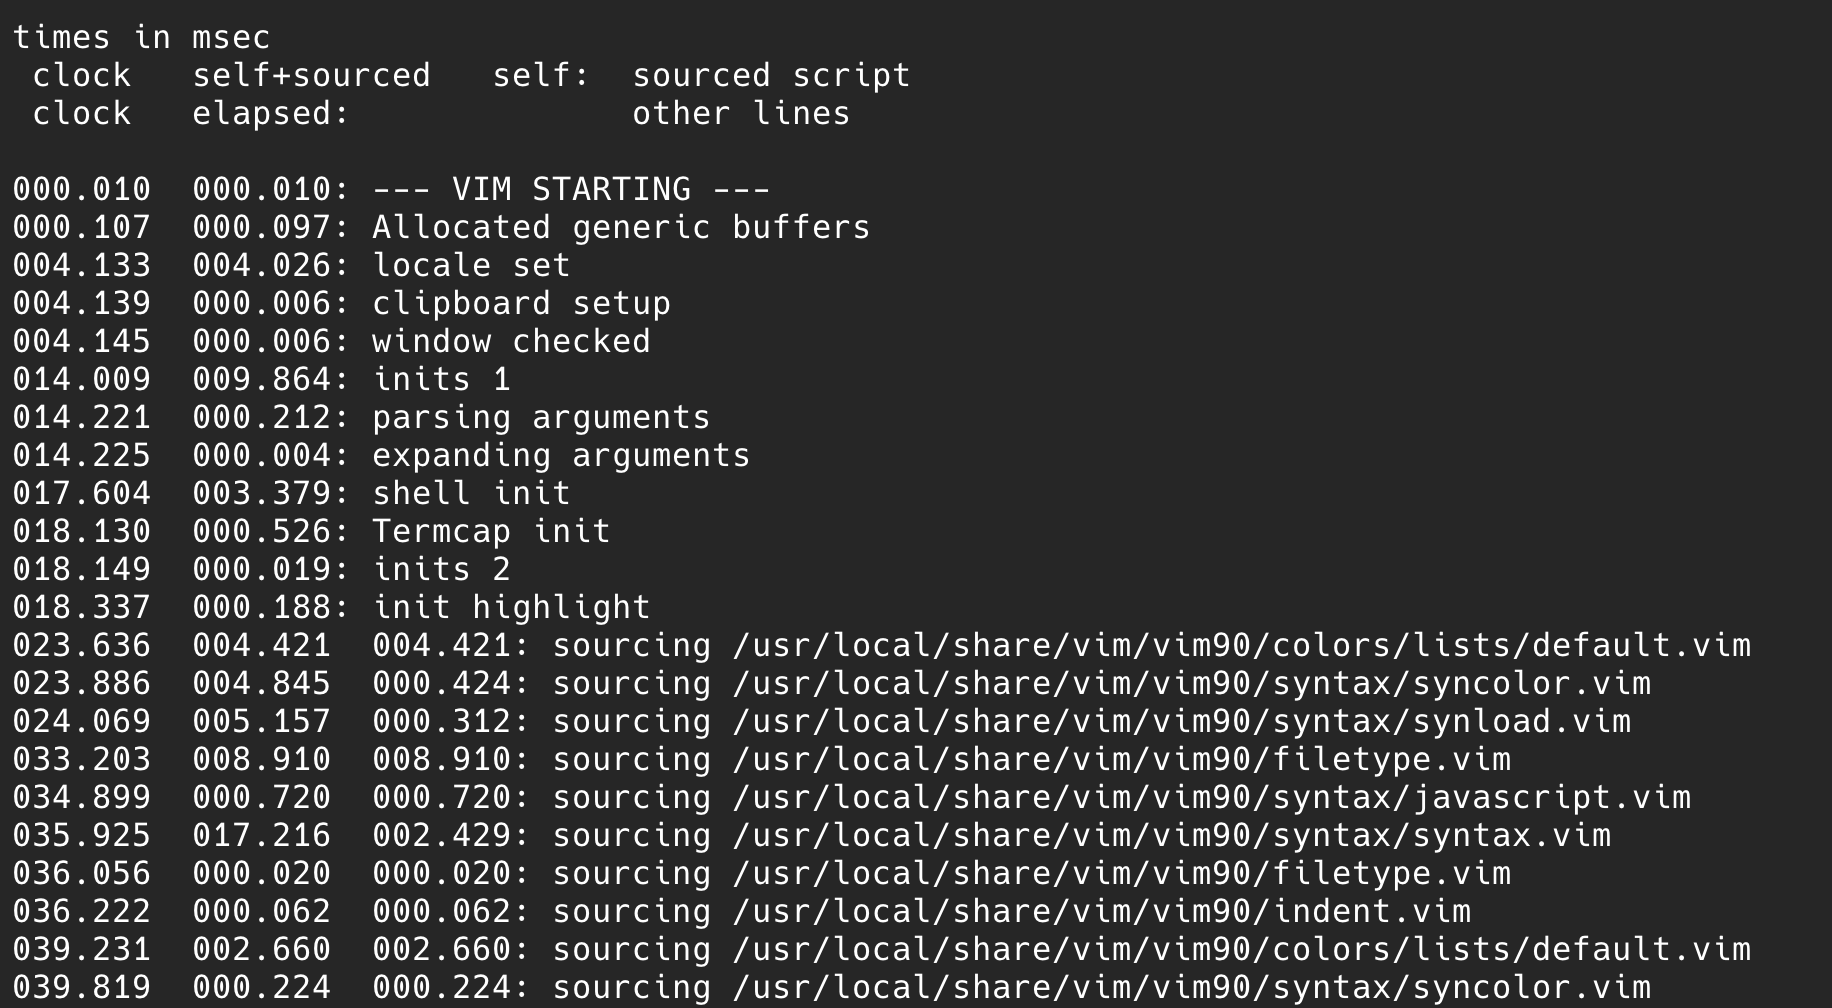The height and width of the screenshot is (1008, 1832).
Task: Click the 017.216 self+sourced time value
Action: [261, 835]
